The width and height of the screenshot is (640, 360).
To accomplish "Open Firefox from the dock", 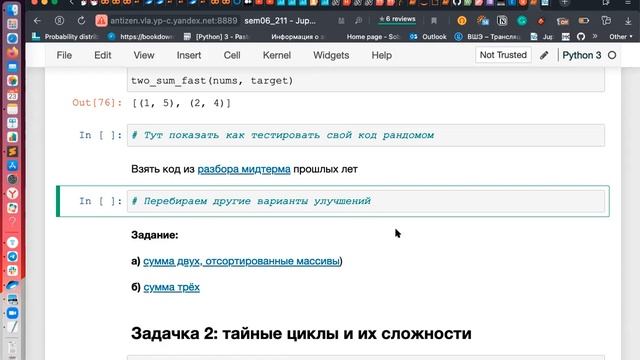I will [12, 53].
